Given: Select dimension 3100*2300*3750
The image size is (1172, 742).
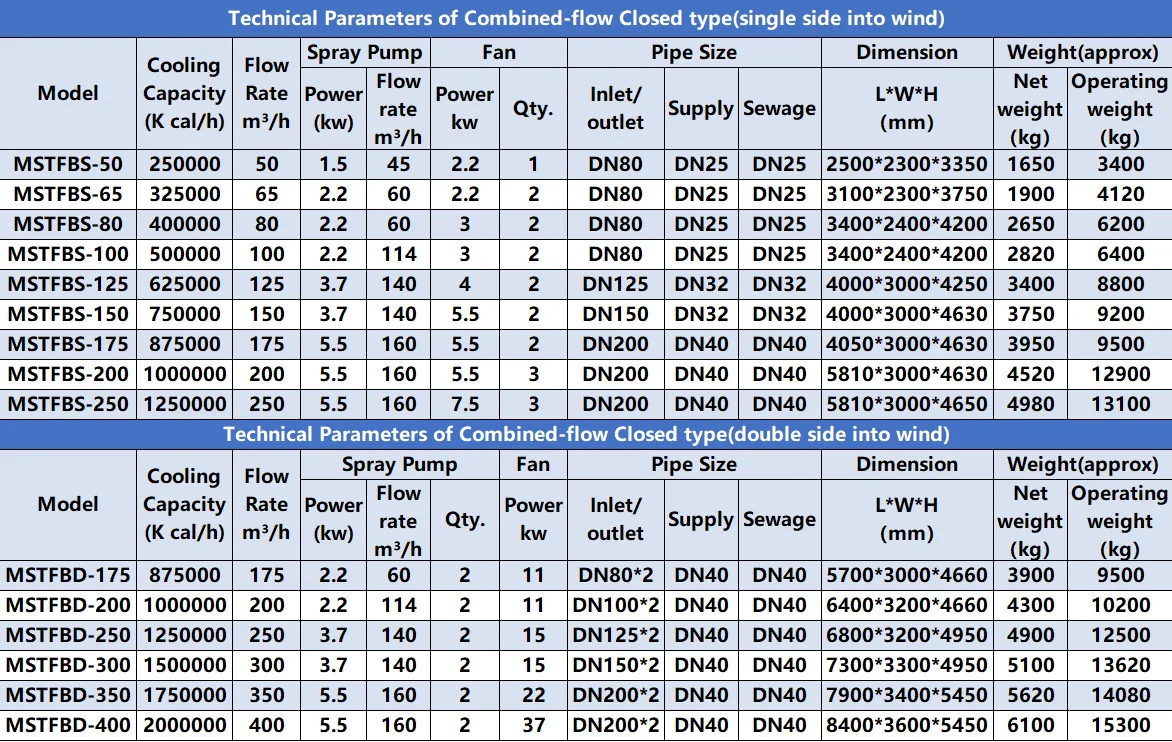Looking at the screenshot, I should point(907,194).
